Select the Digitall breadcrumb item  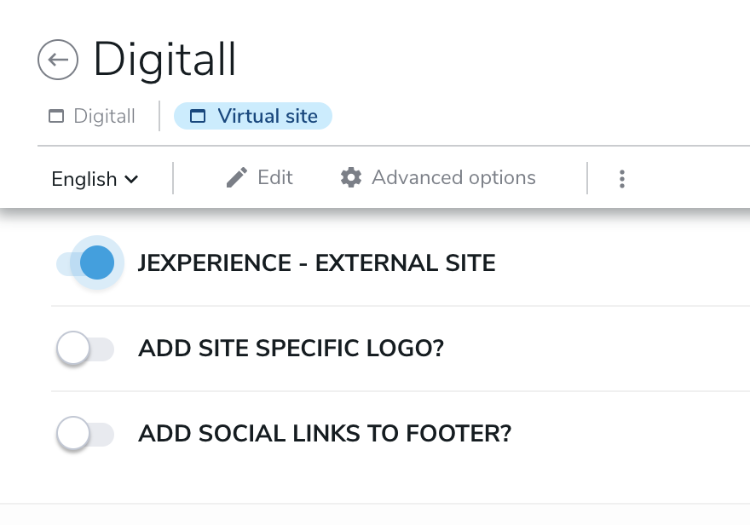point(92,116)
